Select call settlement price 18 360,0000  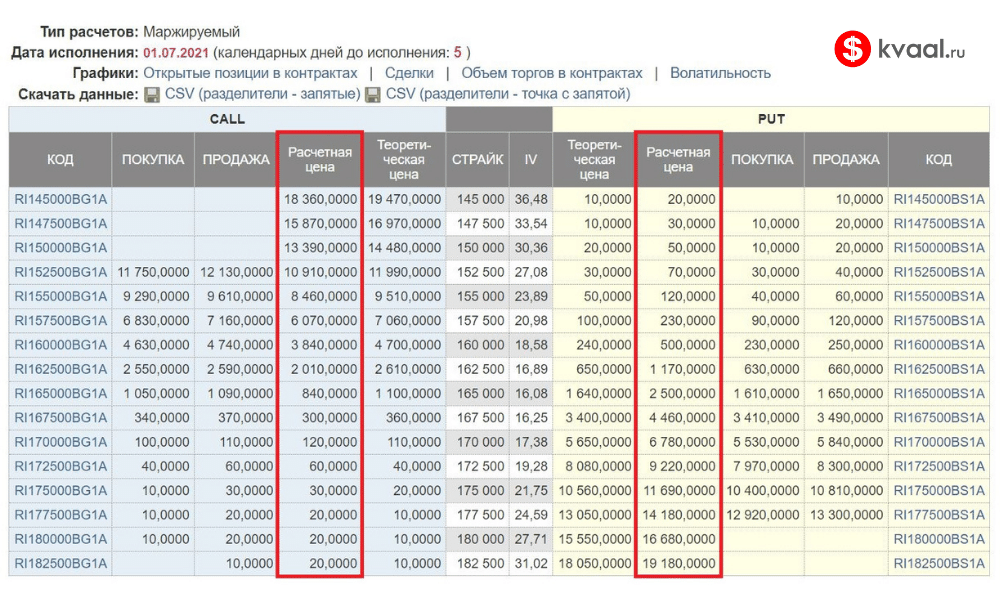coord(320,200)
